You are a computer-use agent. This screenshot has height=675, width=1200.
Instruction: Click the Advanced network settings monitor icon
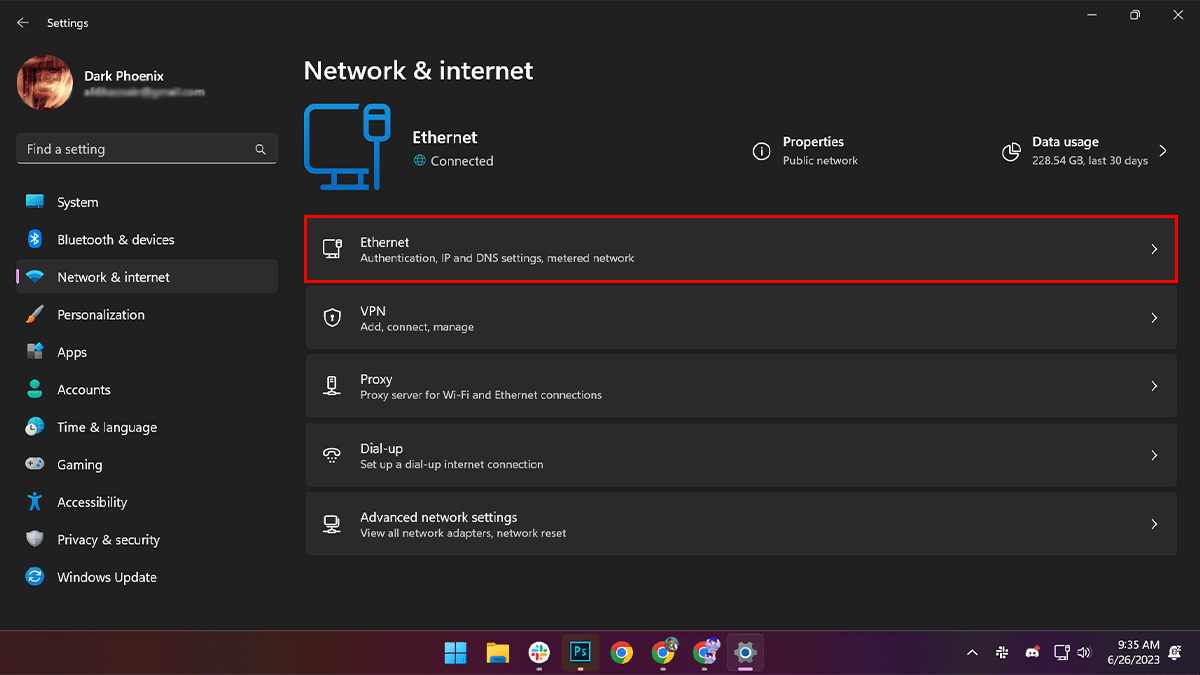point(332,523)
